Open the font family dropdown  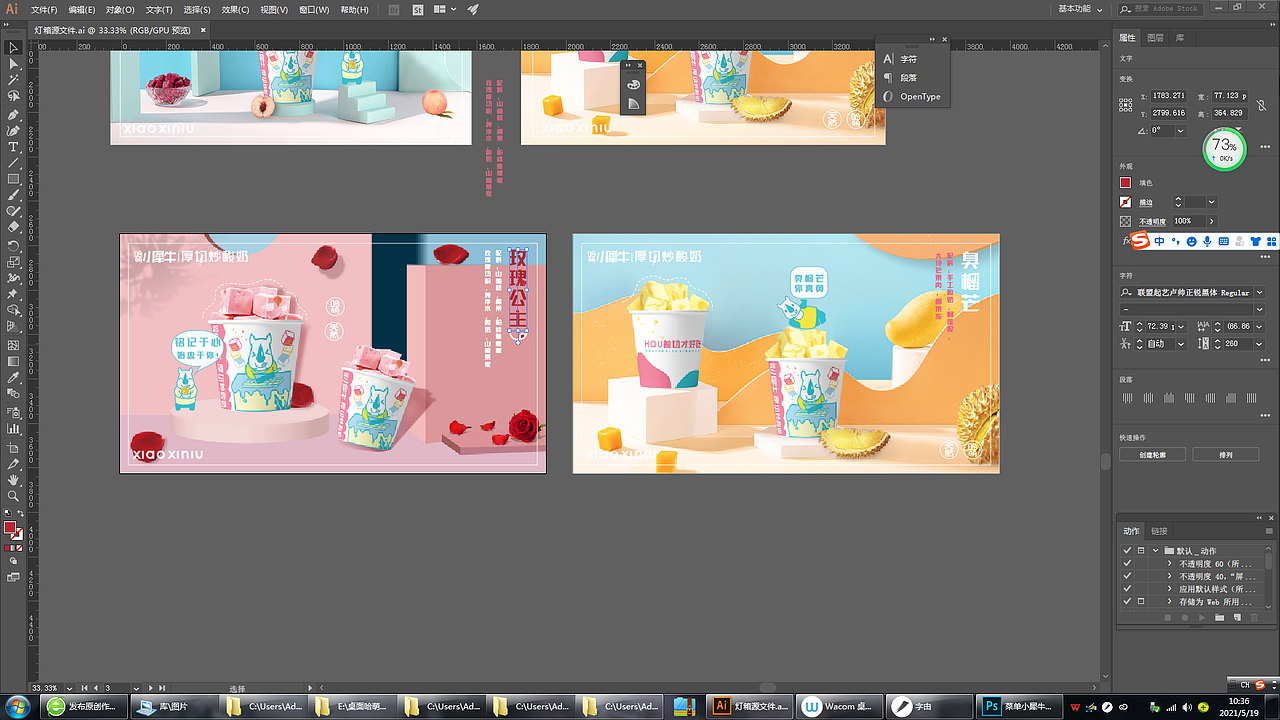point(1260,292)
